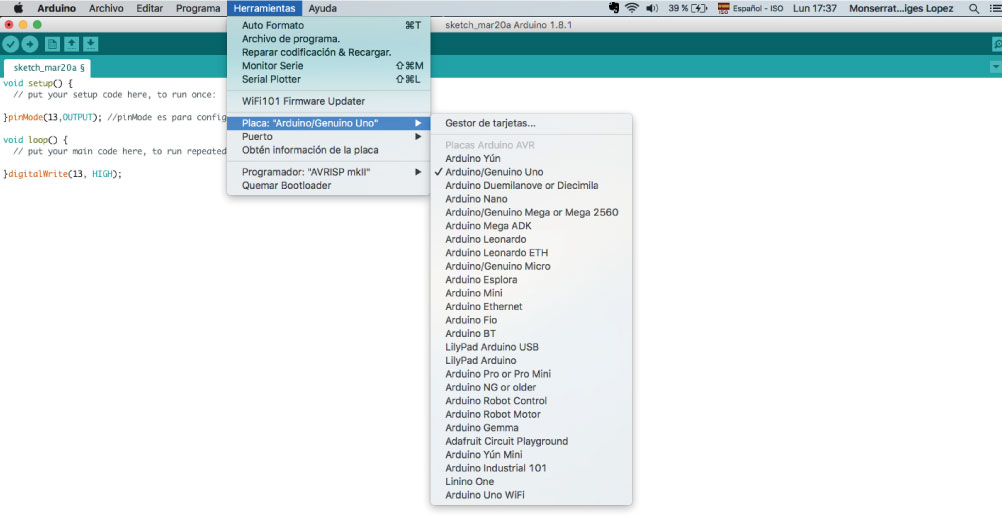Screen dimensions: 1002x525
Task: Open Notification Center icon
Action: 994,8
